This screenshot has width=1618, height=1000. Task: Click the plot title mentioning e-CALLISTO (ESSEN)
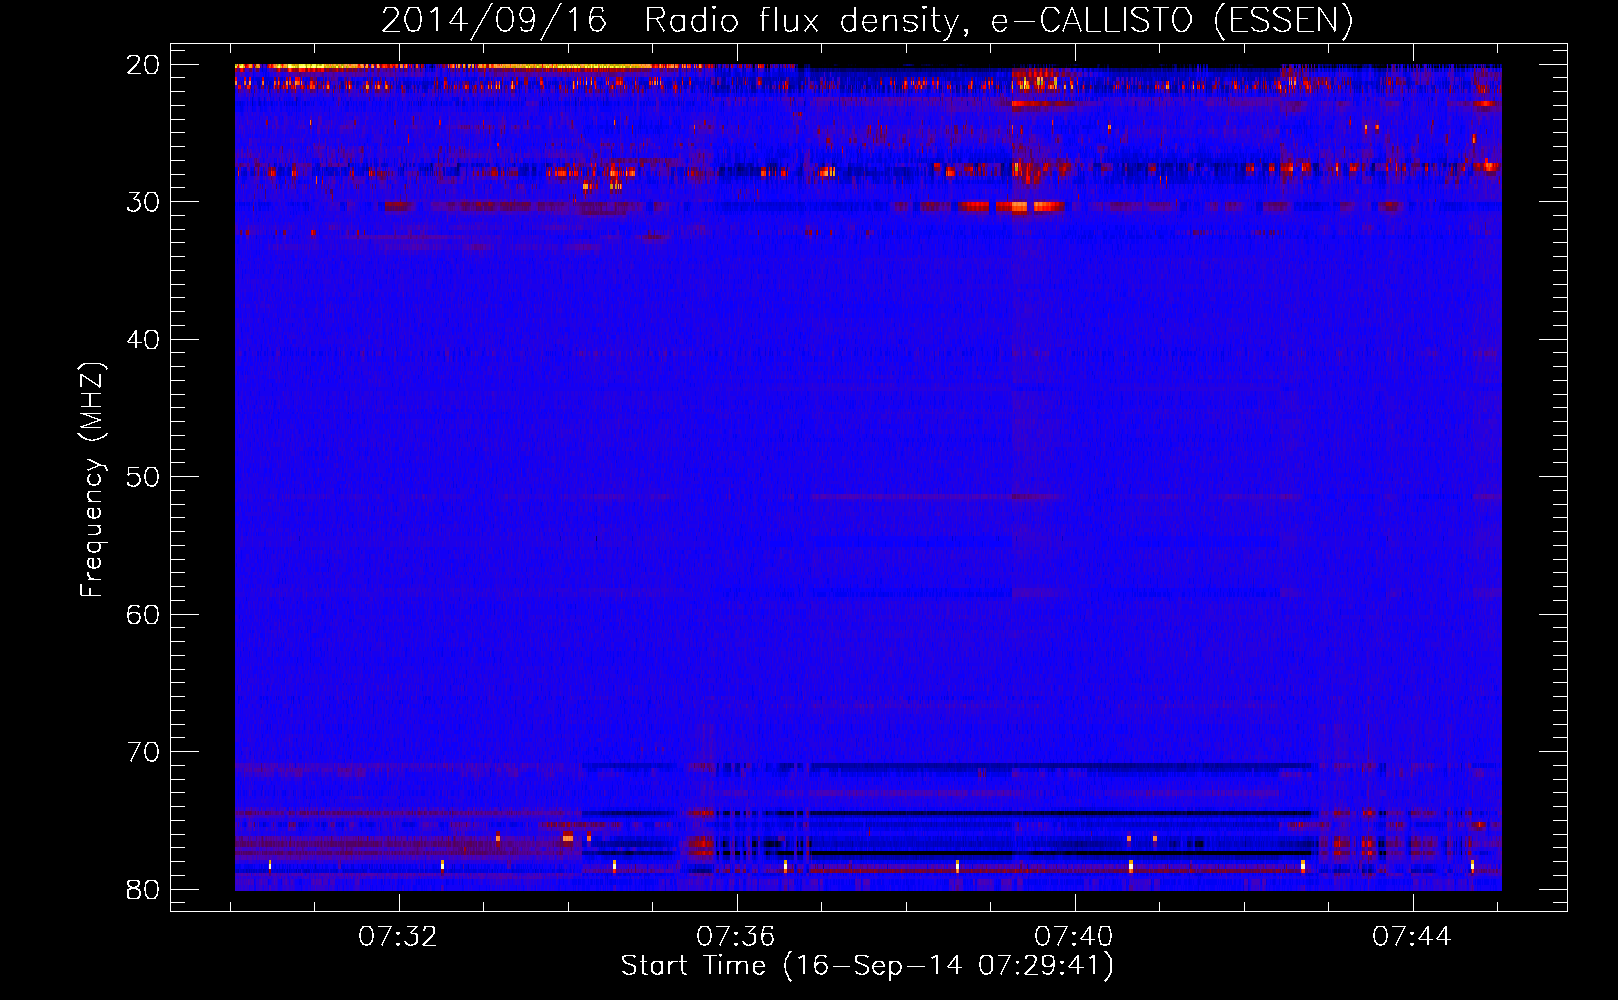(x=867, y=20)
